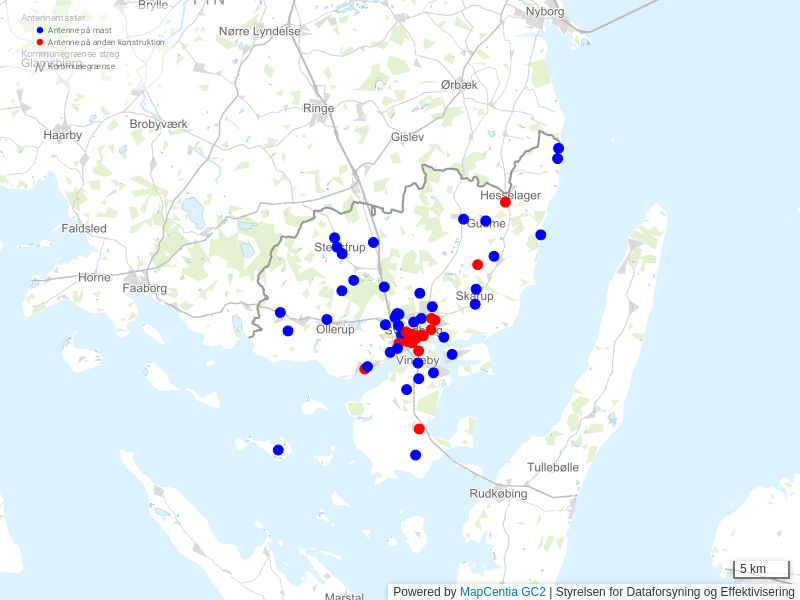Viewport: 800px width, 600px height.
Task: Click the red dot beside 'Antenne på anden konstruktion'
Action: (40, 42)
